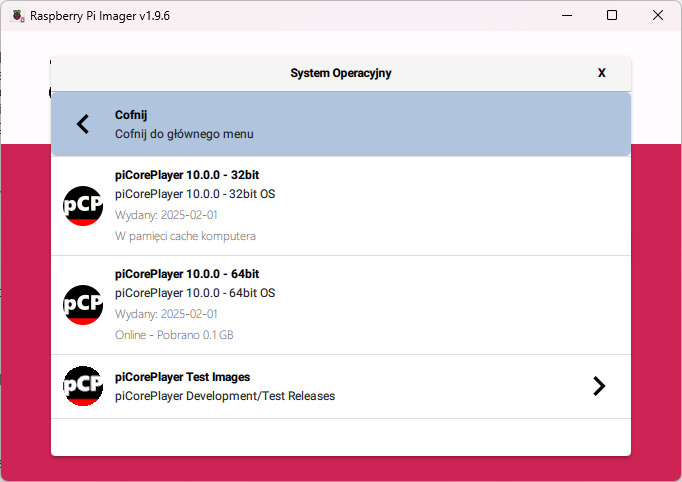Screen dimensions: 682x482
Task: Click the 'piCorePlayer 10.0.0 - 32bit OS' description
Action: [x=194, y=194]
